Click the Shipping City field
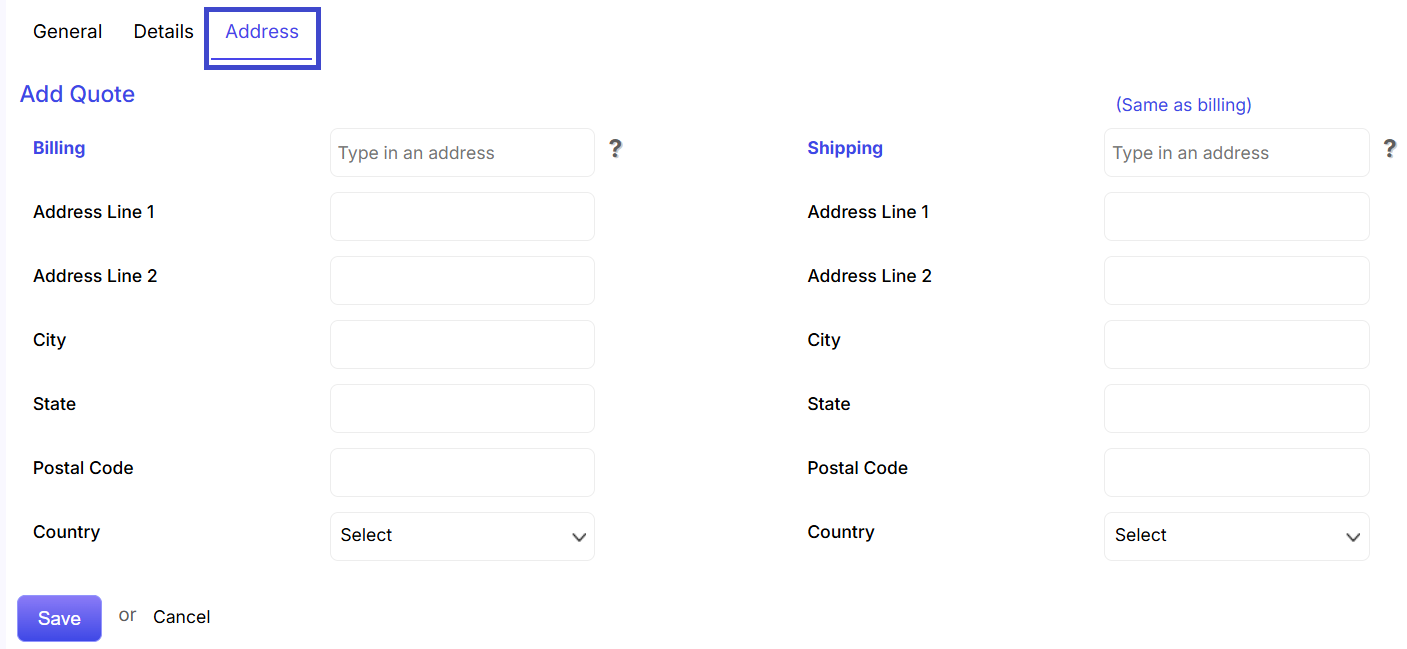This screenshot has width=1407, height=649. [1237, 344]
